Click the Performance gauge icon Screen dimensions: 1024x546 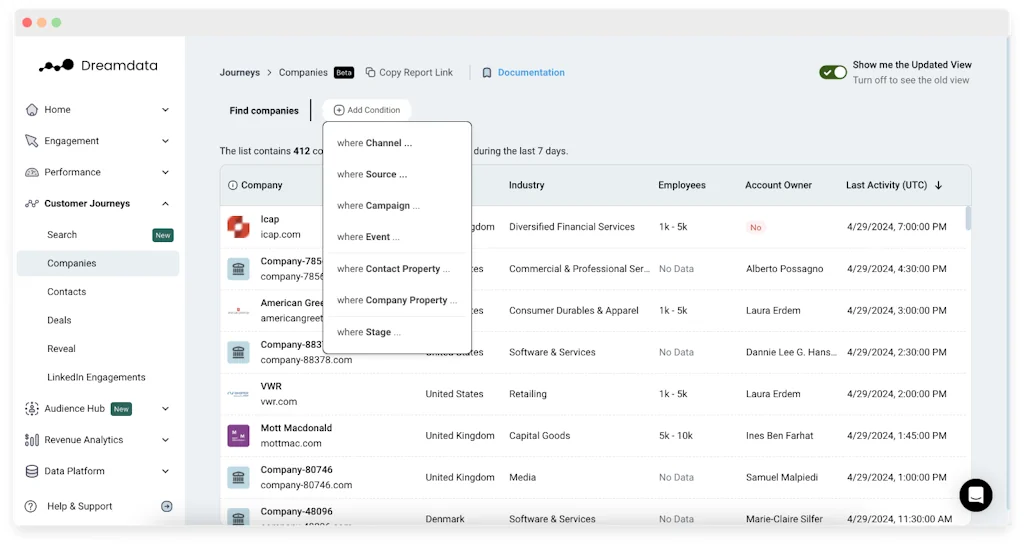click(31, 172)
